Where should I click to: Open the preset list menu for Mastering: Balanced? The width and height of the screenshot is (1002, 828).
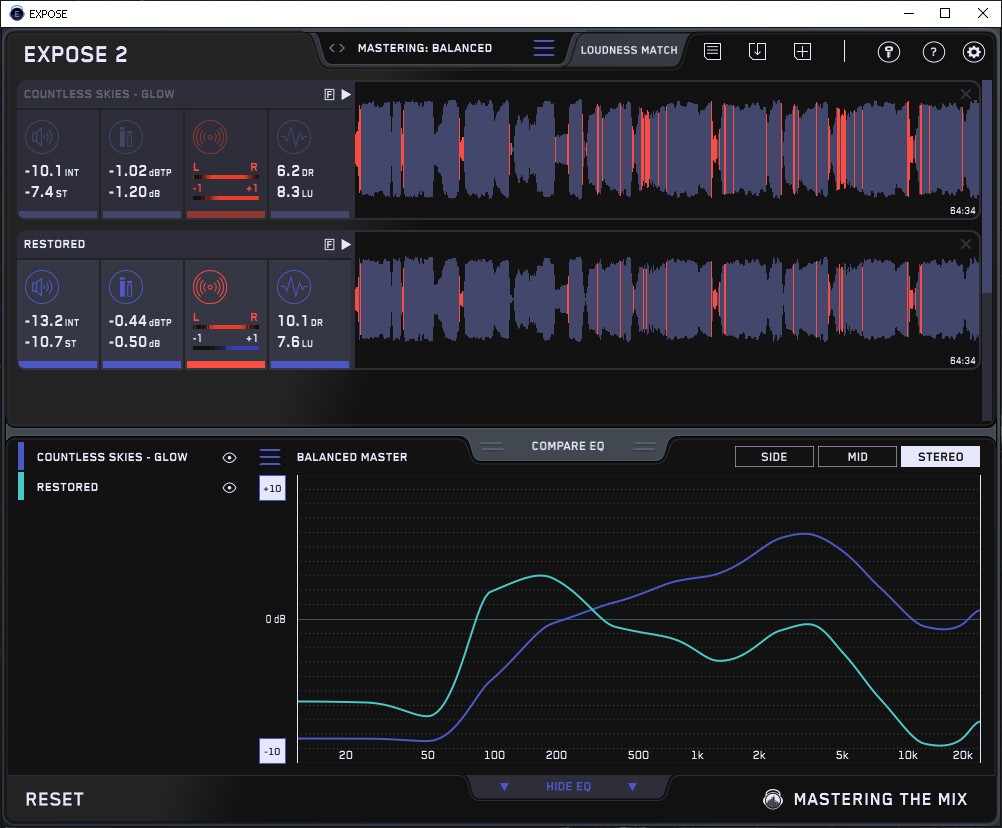(543, 48)
